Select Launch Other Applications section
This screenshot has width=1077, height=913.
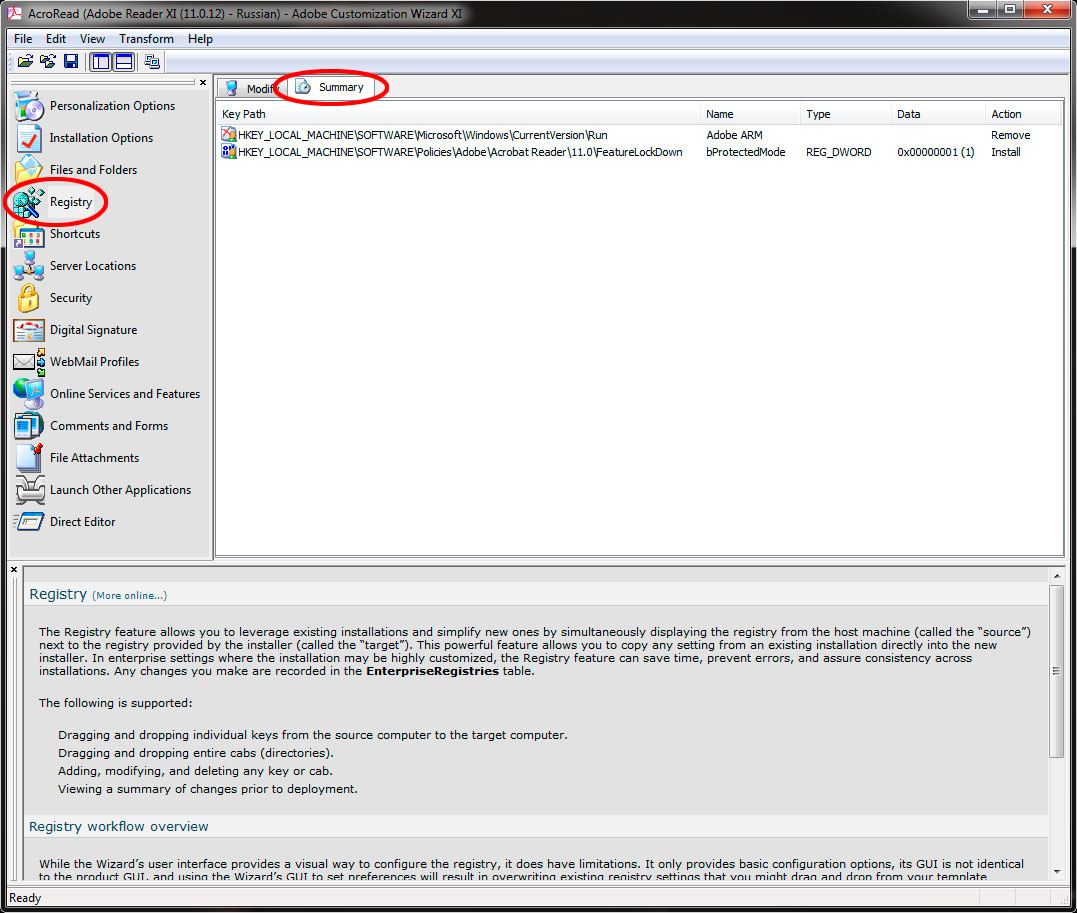point(102,490)
